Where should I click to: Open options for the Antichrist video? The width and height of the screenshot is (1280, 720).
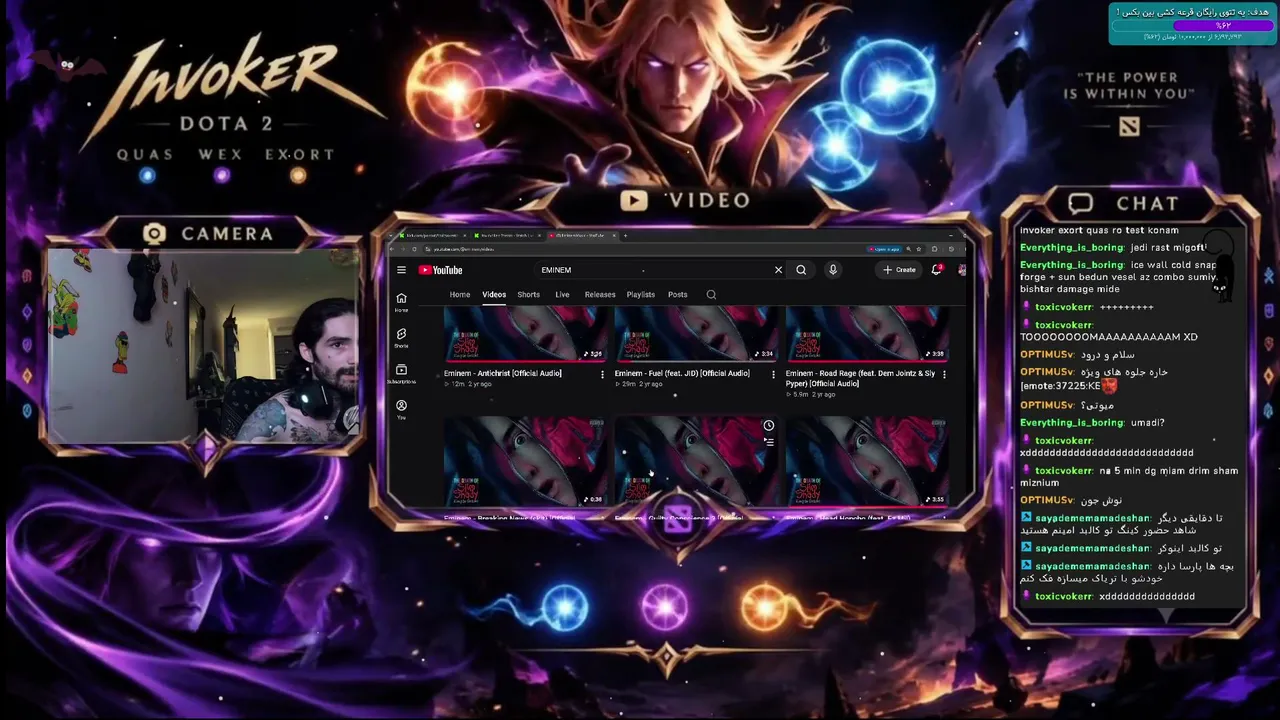point(602,374)
